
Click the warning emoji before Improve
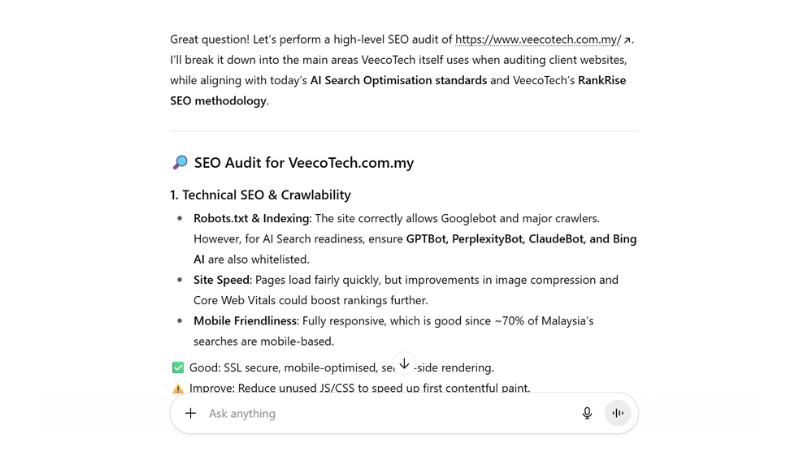coord(178,388)
